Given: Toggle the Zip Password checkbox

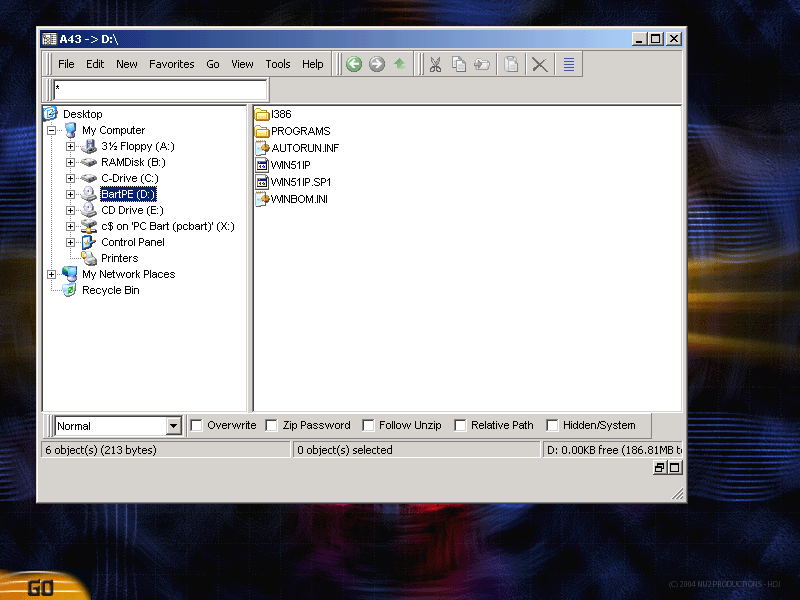Looking at the screenshot, I should click(x=272, y=425).
